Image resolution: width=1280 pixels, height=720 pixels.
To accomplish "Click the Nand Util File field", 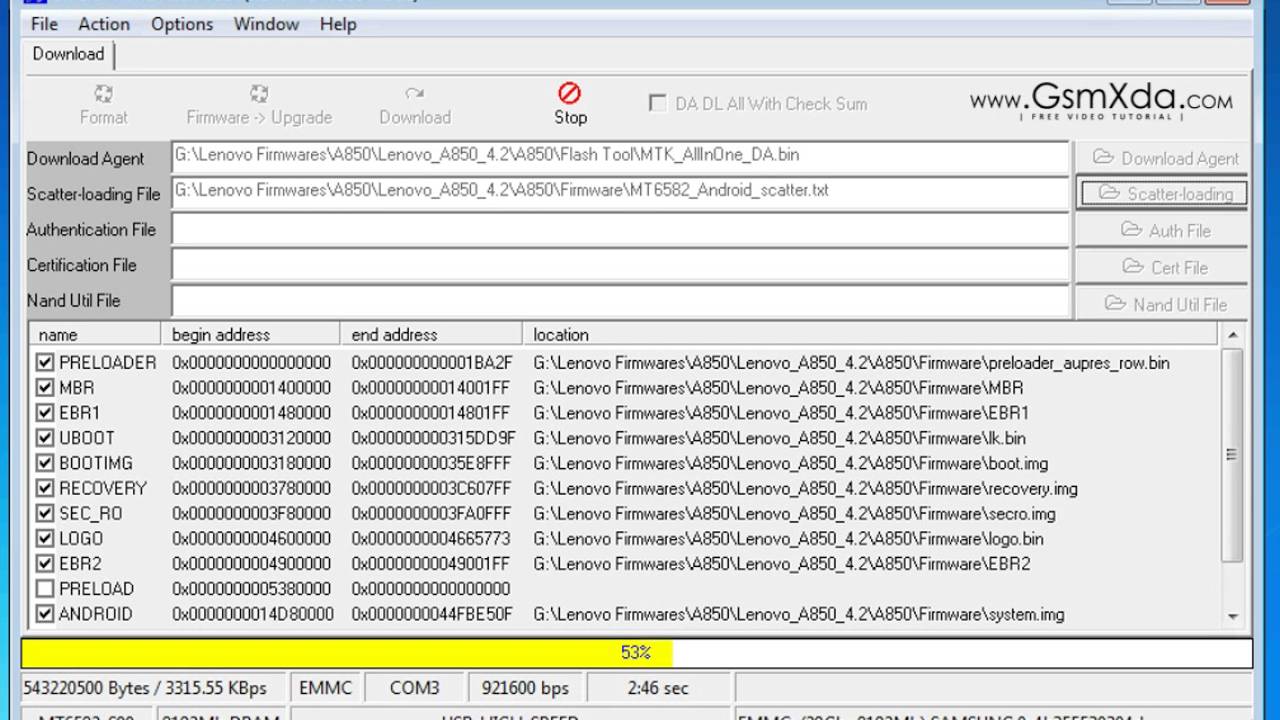I will (x=620, y=300).
